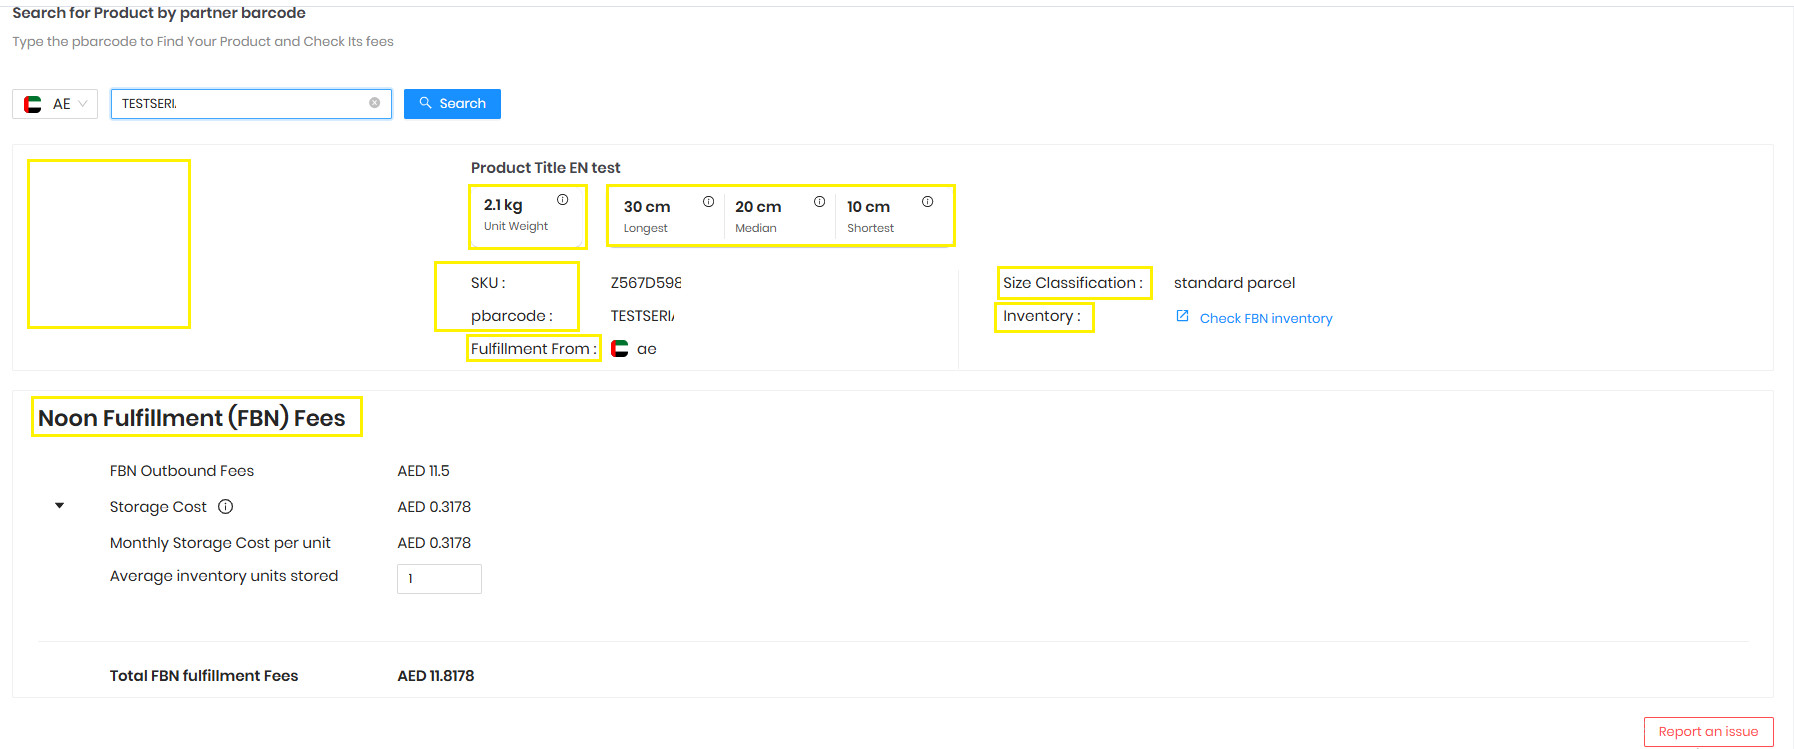Click the external link icon before Check FBN inventory
Image resolution: width=1794 pixels, height=749 pixels.
(1183, 316)
